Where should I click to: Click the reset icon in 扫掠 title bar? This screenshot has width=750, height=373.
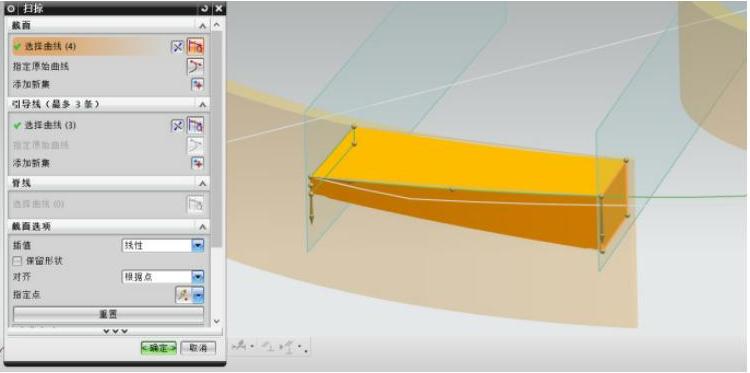pyautogui.click(x=204, y=8)
